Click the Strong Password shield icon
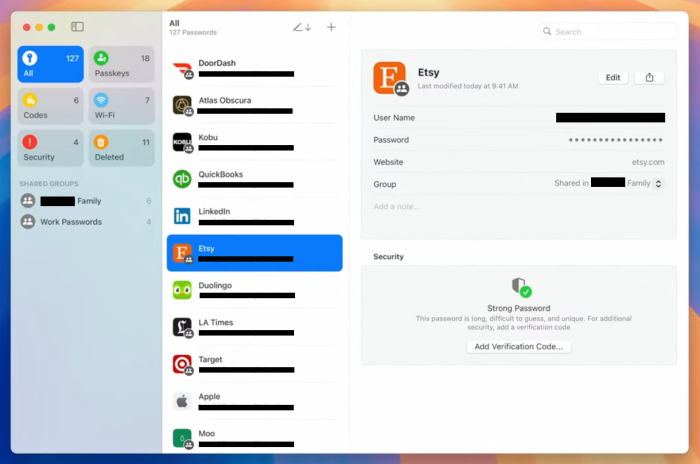 click(x=521, y=287)
